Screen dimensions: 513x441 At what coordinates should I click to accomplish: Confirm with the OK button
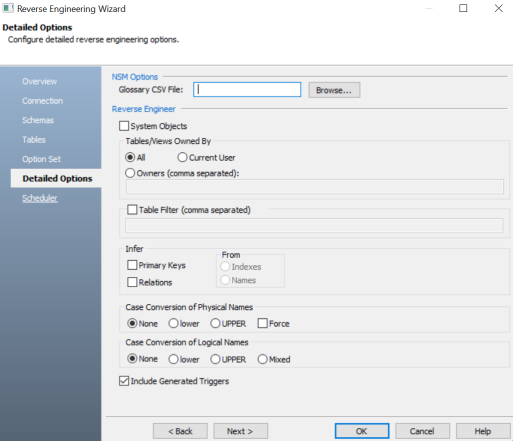pos(362,431)
